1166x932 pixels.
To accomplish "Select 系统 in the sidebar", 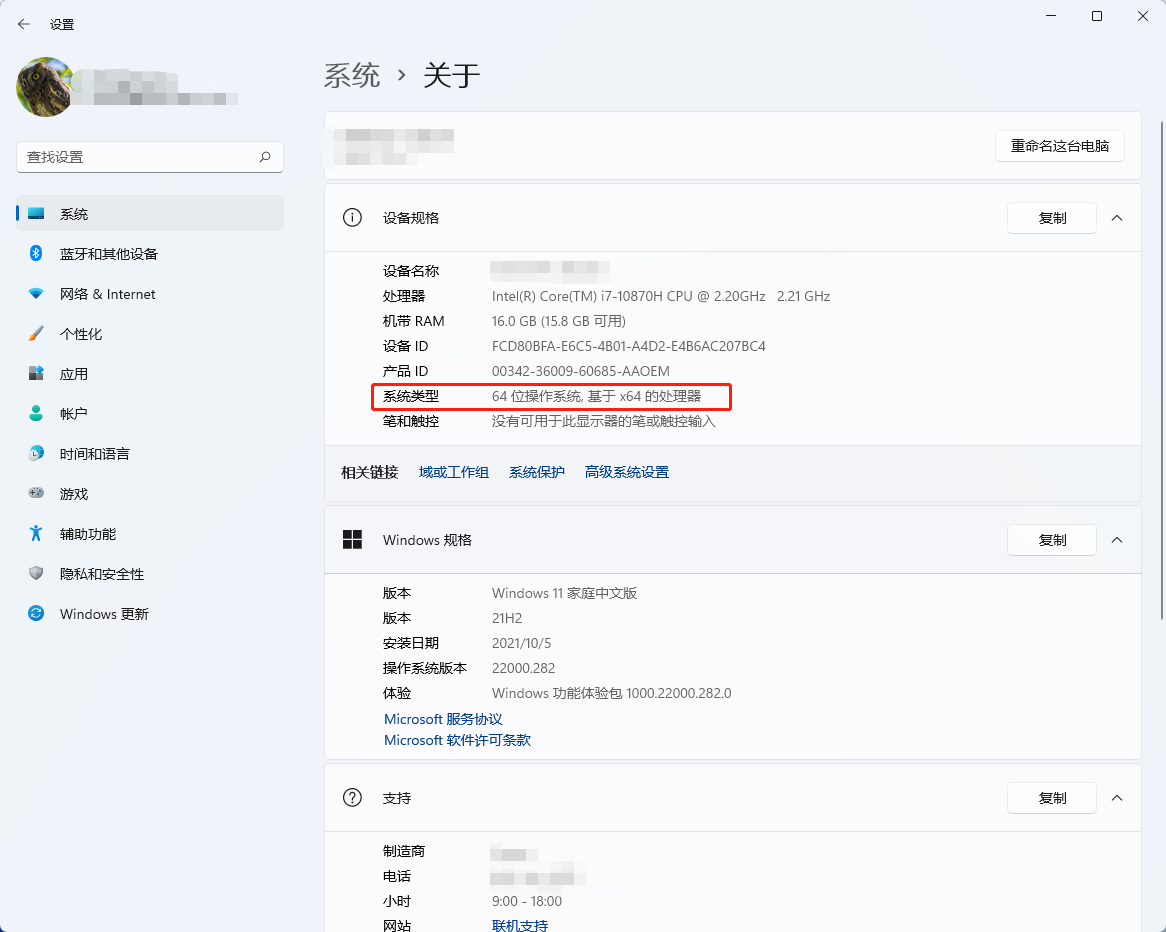I will click(x=149, y=213).
